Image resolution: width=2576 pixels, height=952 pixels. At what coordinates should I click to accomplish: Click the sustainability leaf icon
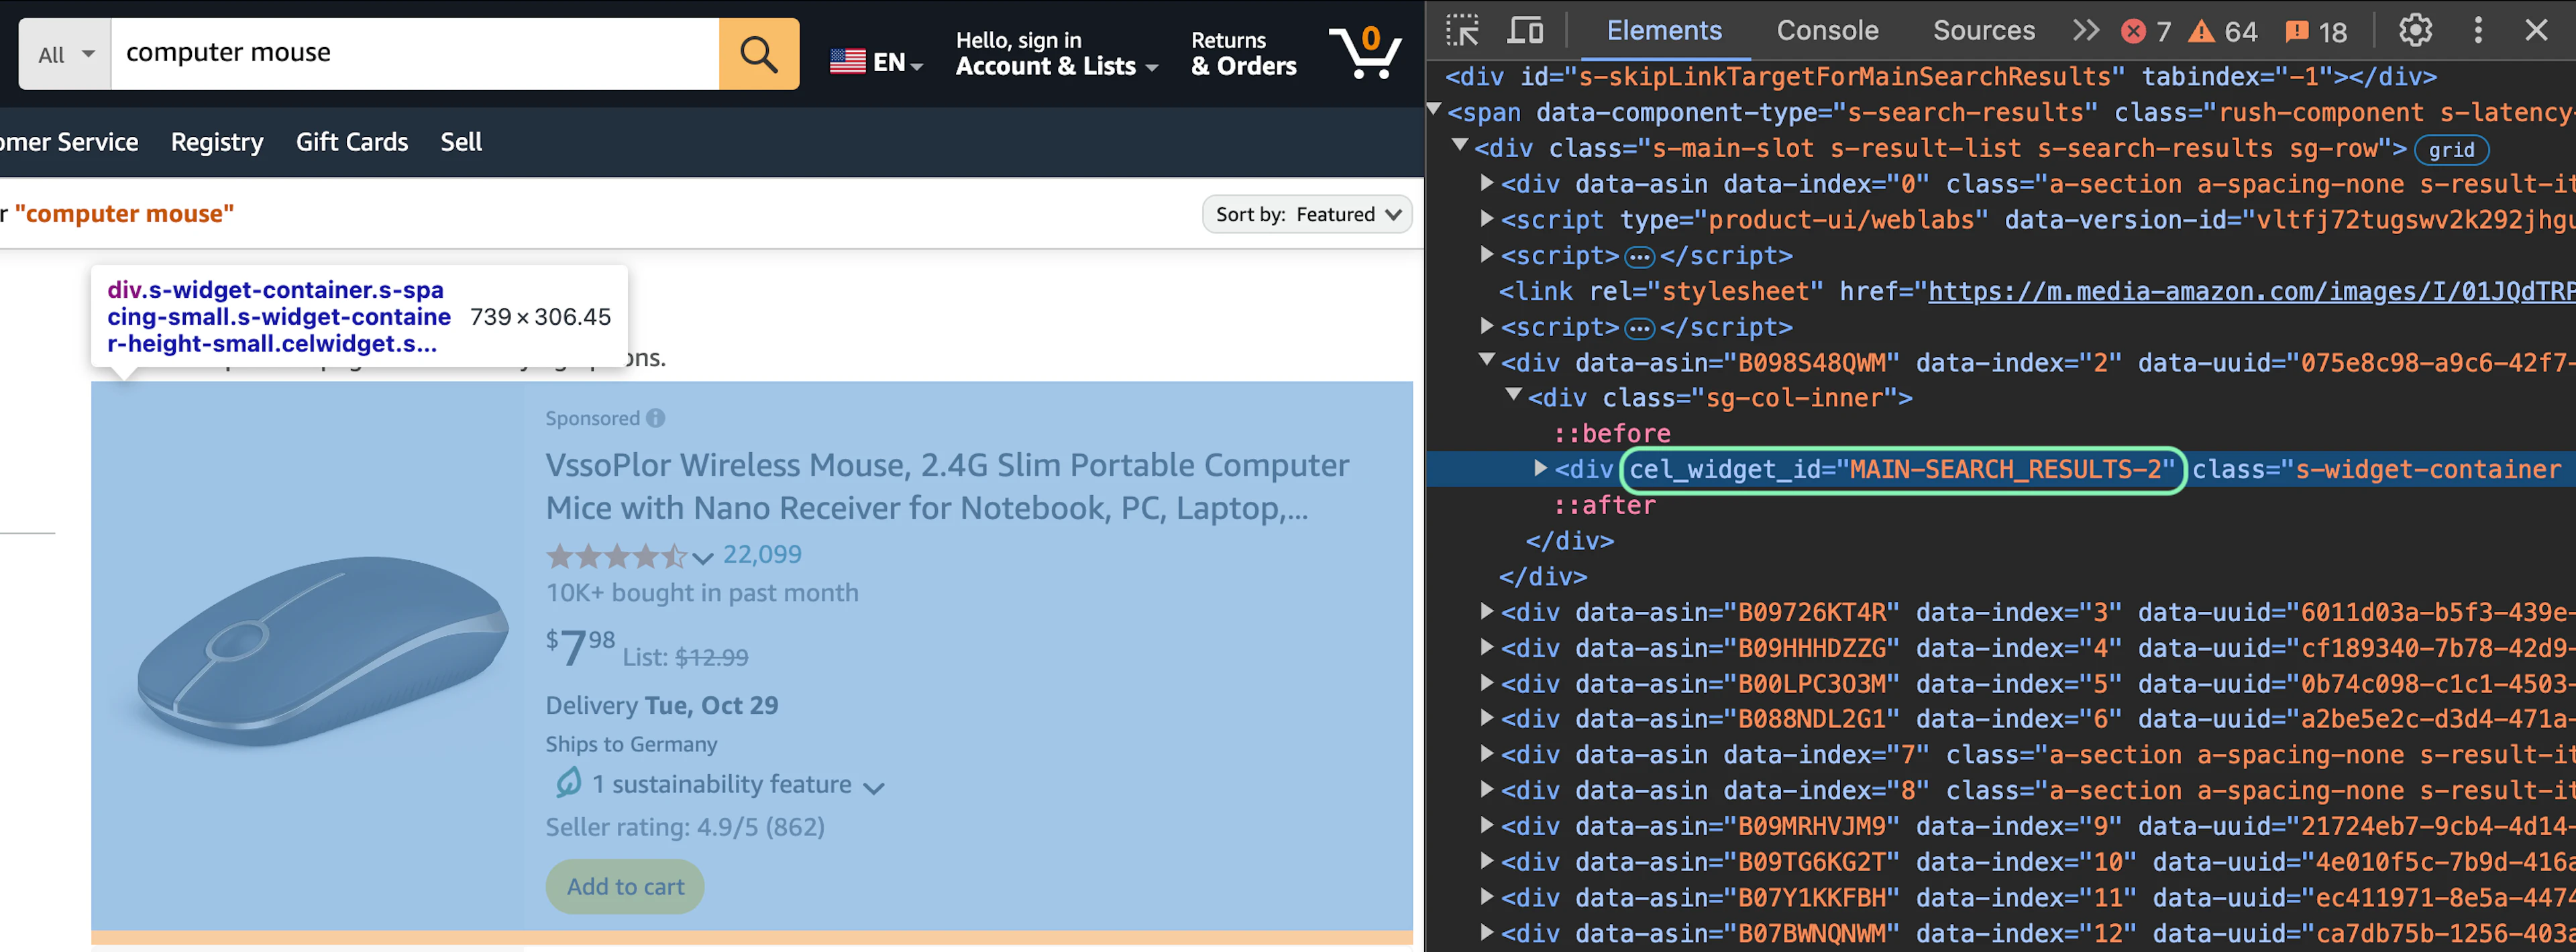tap(568, 782)
